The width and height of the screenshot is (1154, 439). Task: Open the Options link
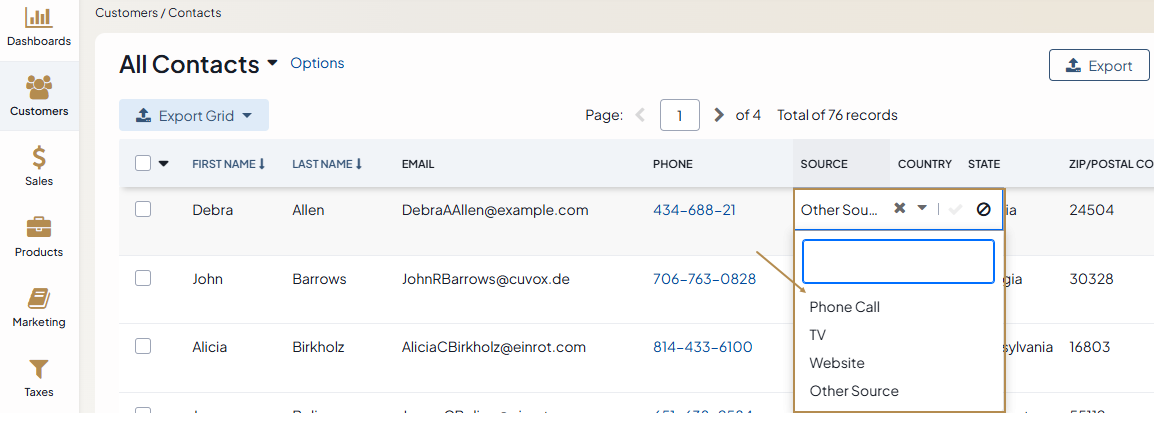317,63
